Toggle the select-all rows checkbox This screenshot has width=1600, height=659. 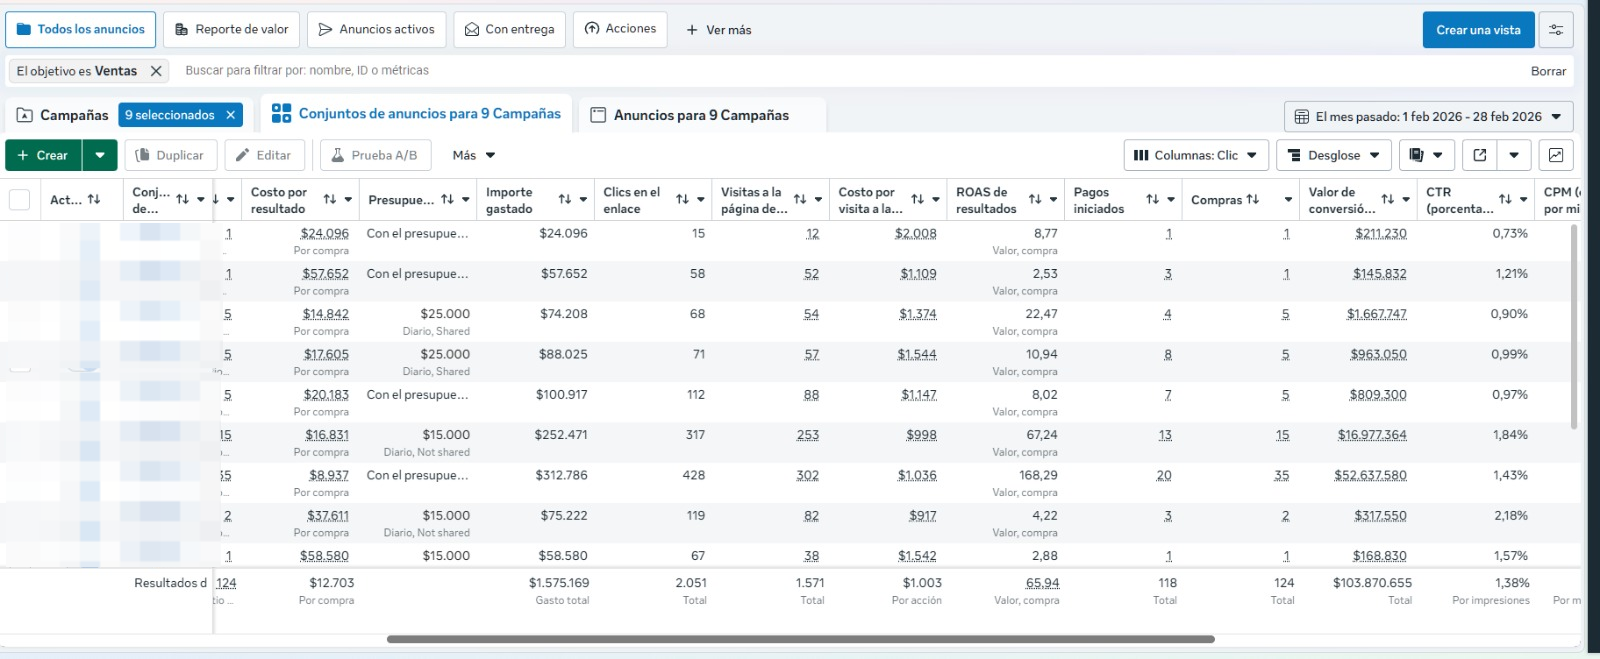pyautogui.click(x=19, y=200)
